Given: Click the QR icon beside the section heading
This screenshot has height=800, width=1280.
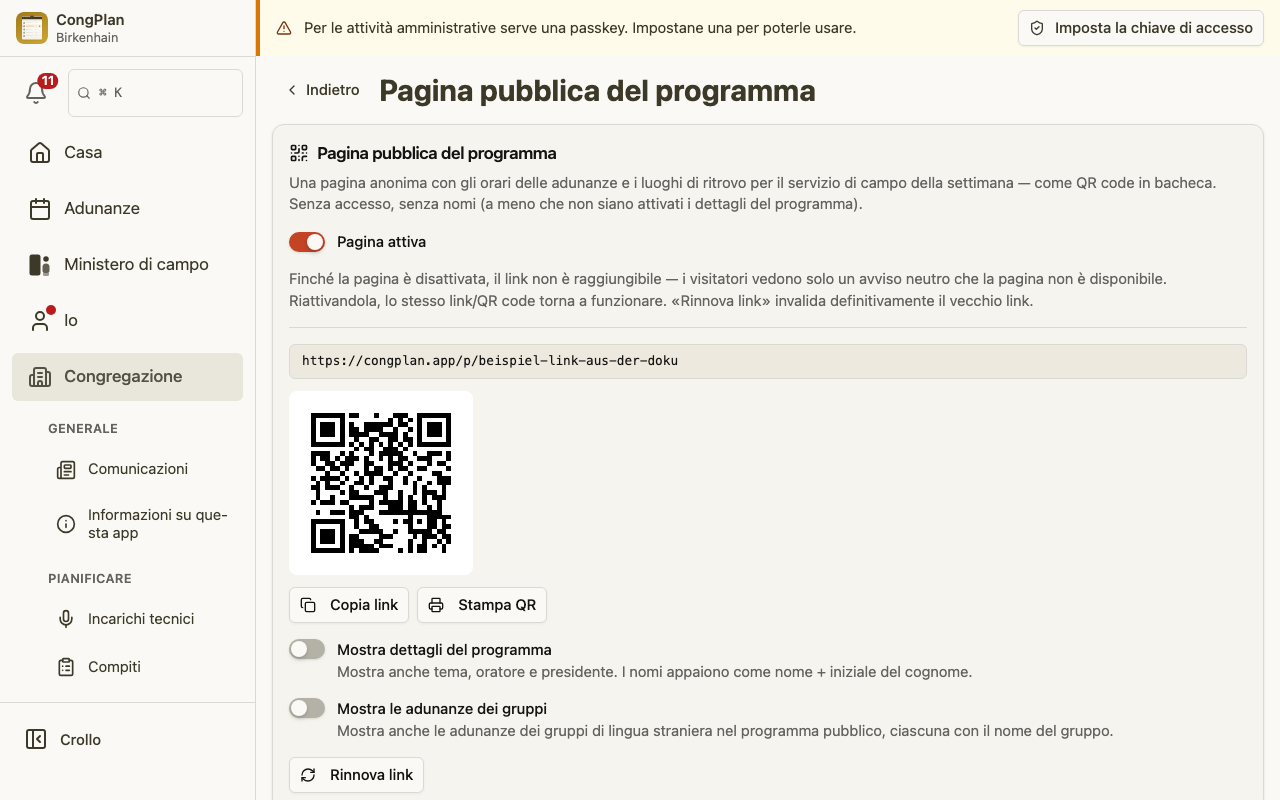Looking at the screenshot, I should (x=299, y=153).
